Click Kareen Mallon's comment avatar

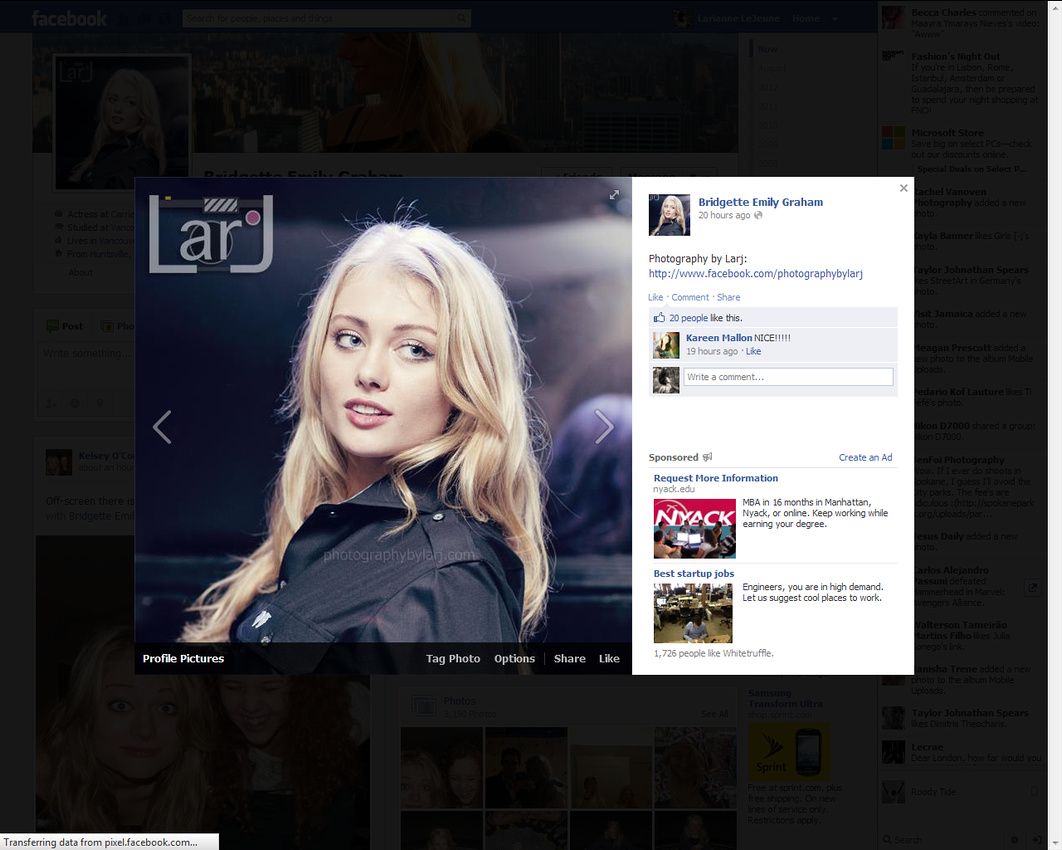(666, 345)
